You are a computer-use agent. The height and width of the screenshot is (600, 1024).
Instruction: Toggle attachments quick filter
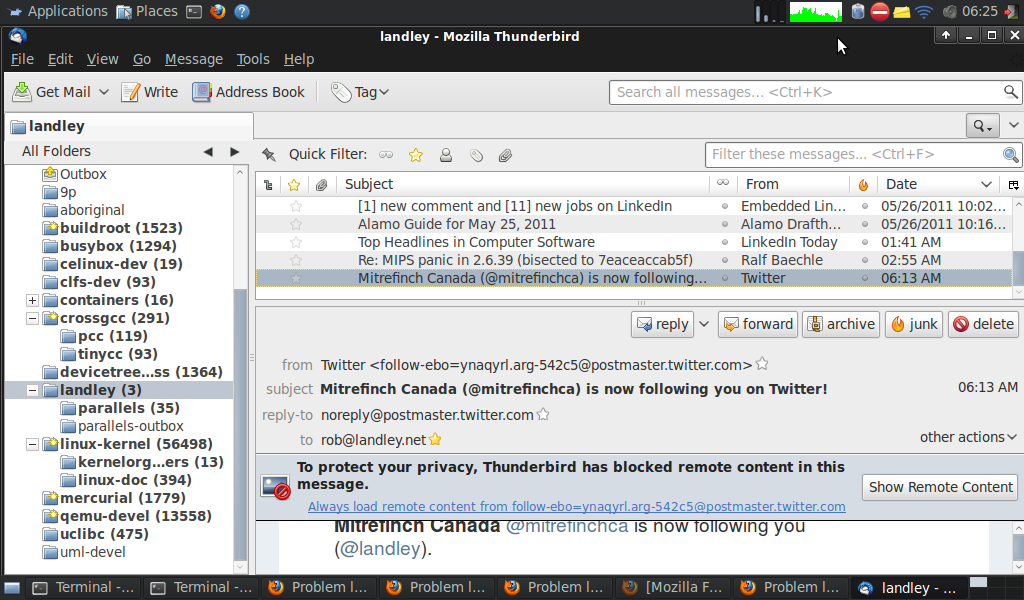(x=505, y=155)
